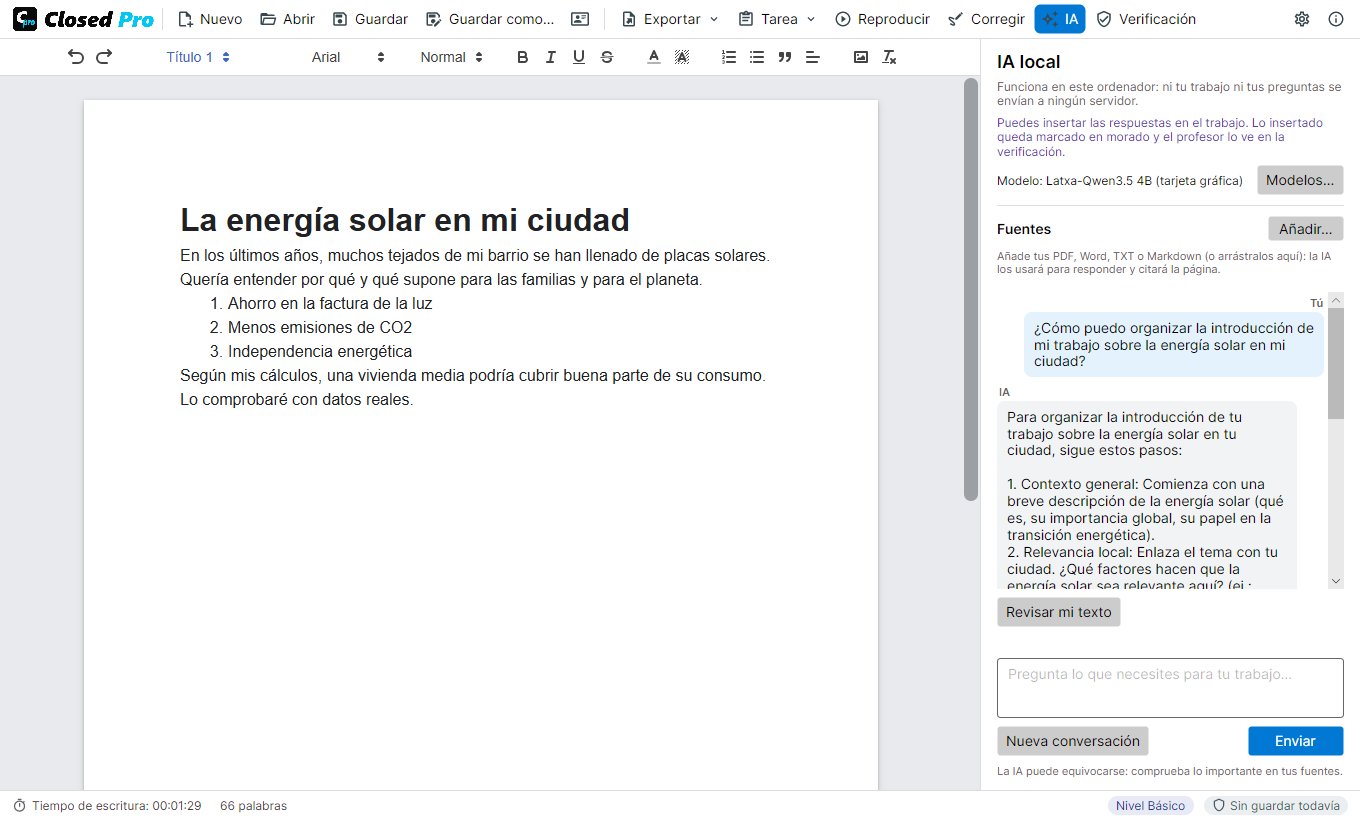Choose Guardar como...

coord(490,19)
